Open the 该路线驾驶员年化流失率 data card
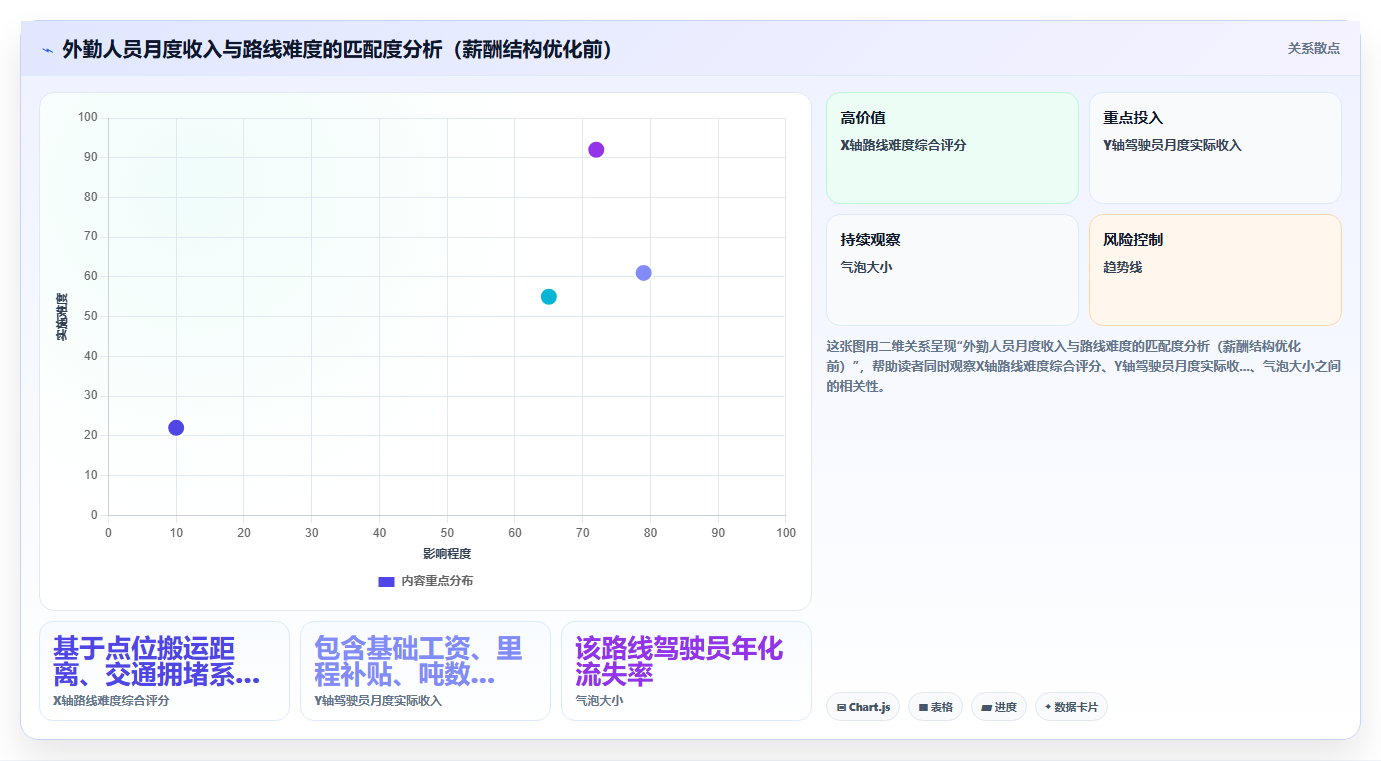Image resolution: width=1381 pixels, height=761 pixels. [x=686, y=671]
